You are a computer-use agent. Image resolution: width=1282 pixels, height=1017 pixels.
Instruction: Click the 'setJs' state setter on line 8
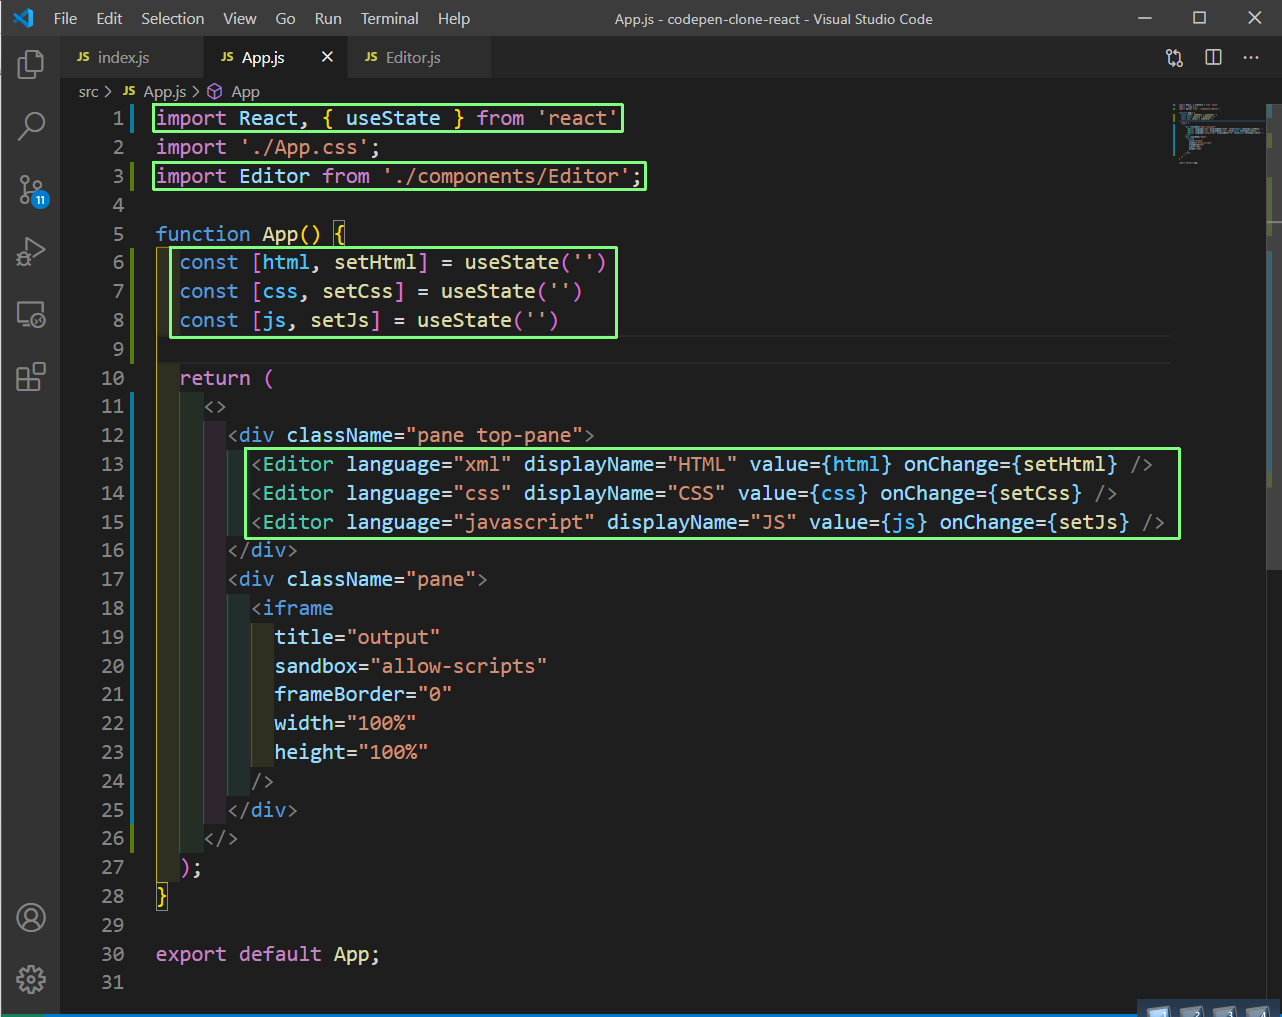click(340, 321)
